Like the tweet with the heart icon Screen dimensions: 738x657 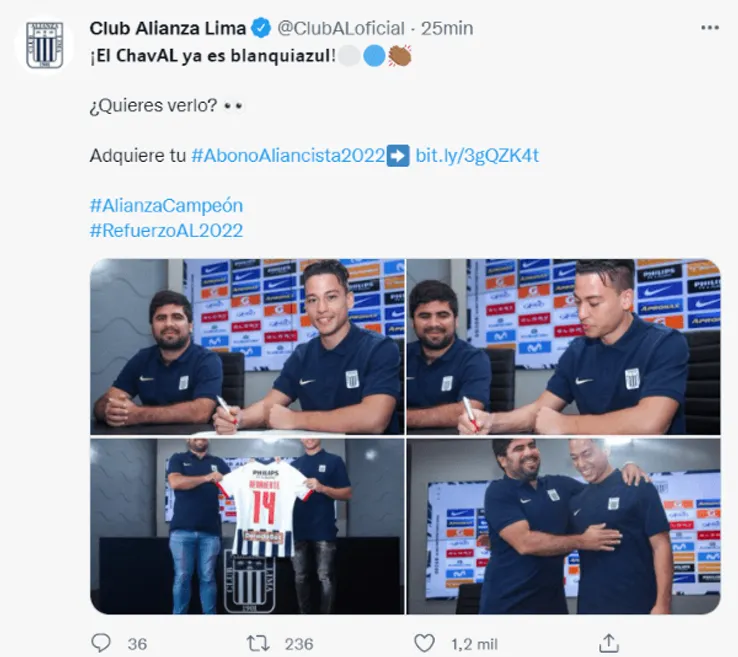(424, 643)
